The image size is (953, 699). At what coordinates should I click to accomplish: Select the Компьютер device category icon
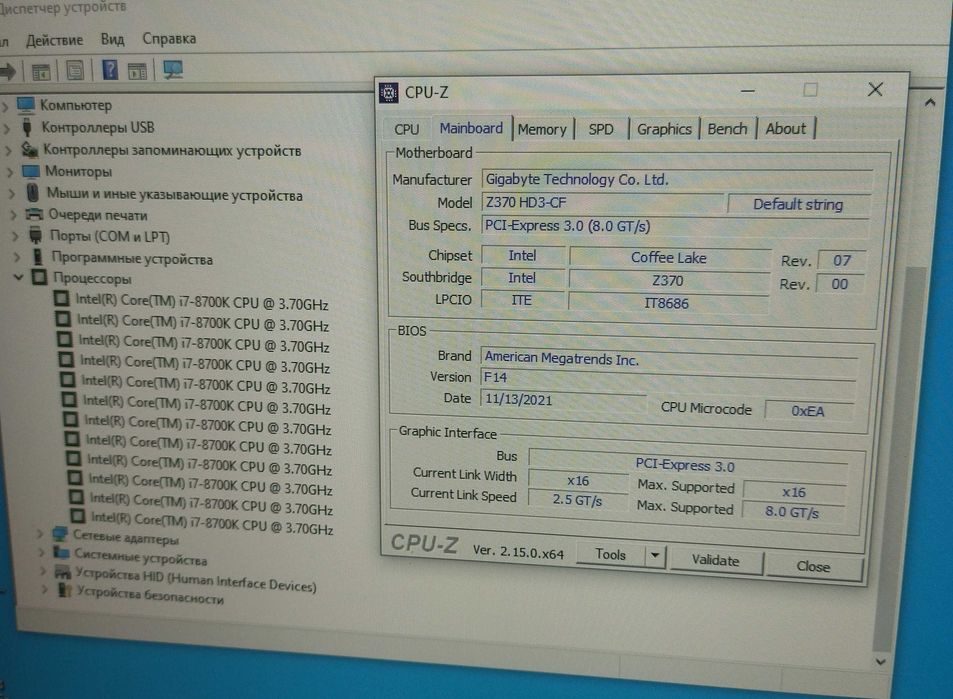(26, 105)
